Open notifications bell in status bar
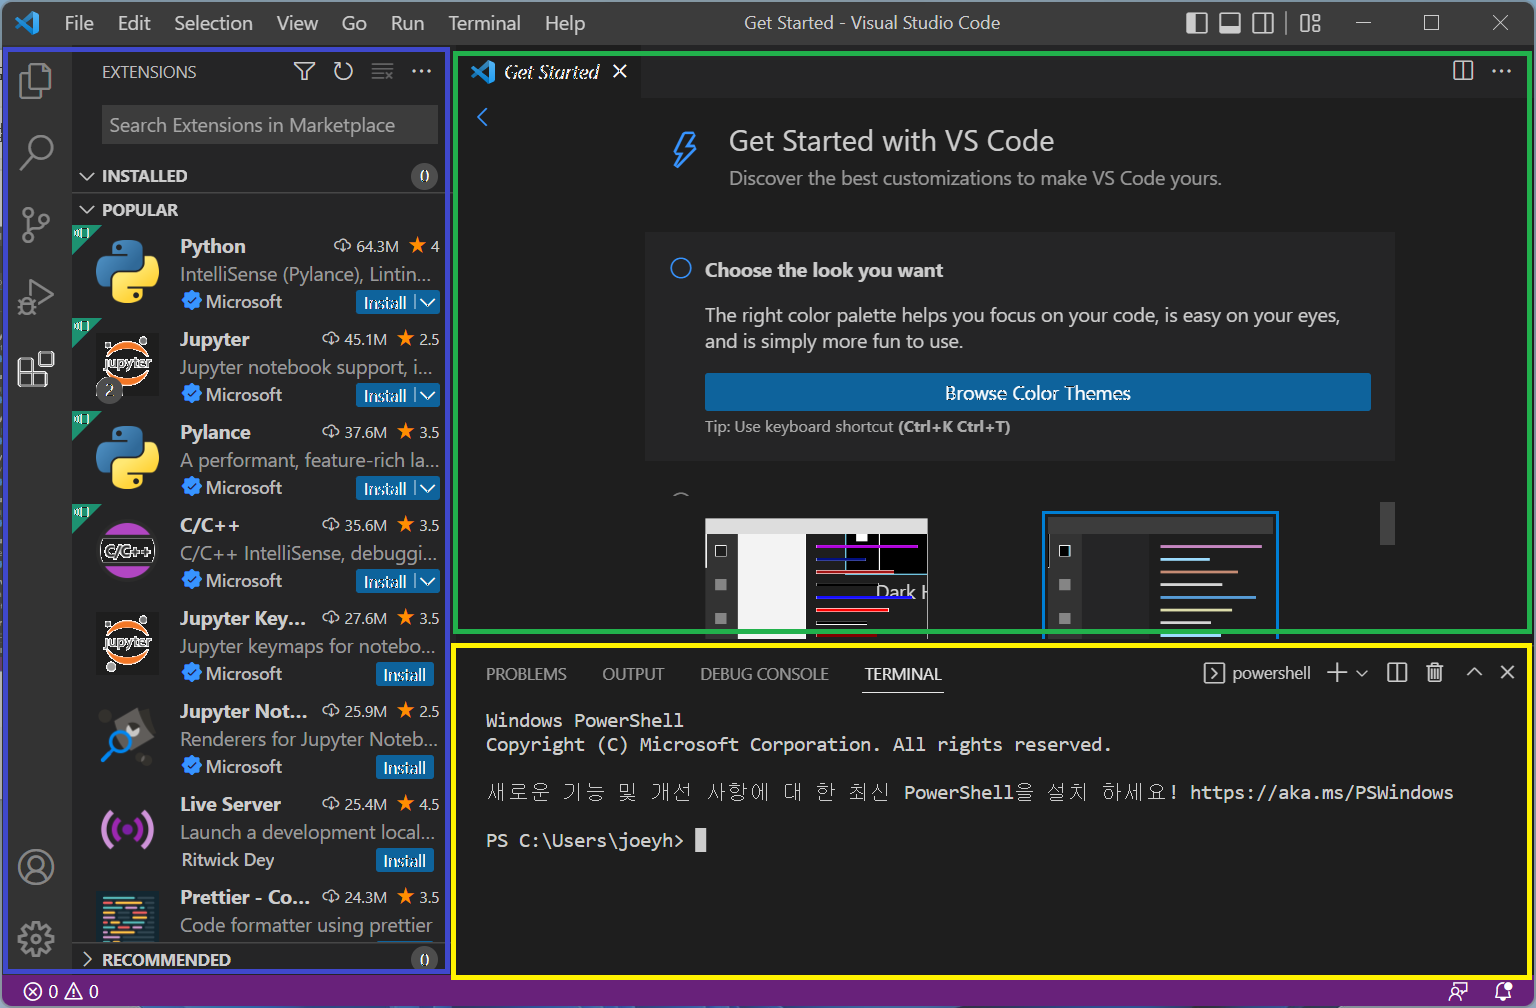The image size is (1536, 1008). 1503,991
